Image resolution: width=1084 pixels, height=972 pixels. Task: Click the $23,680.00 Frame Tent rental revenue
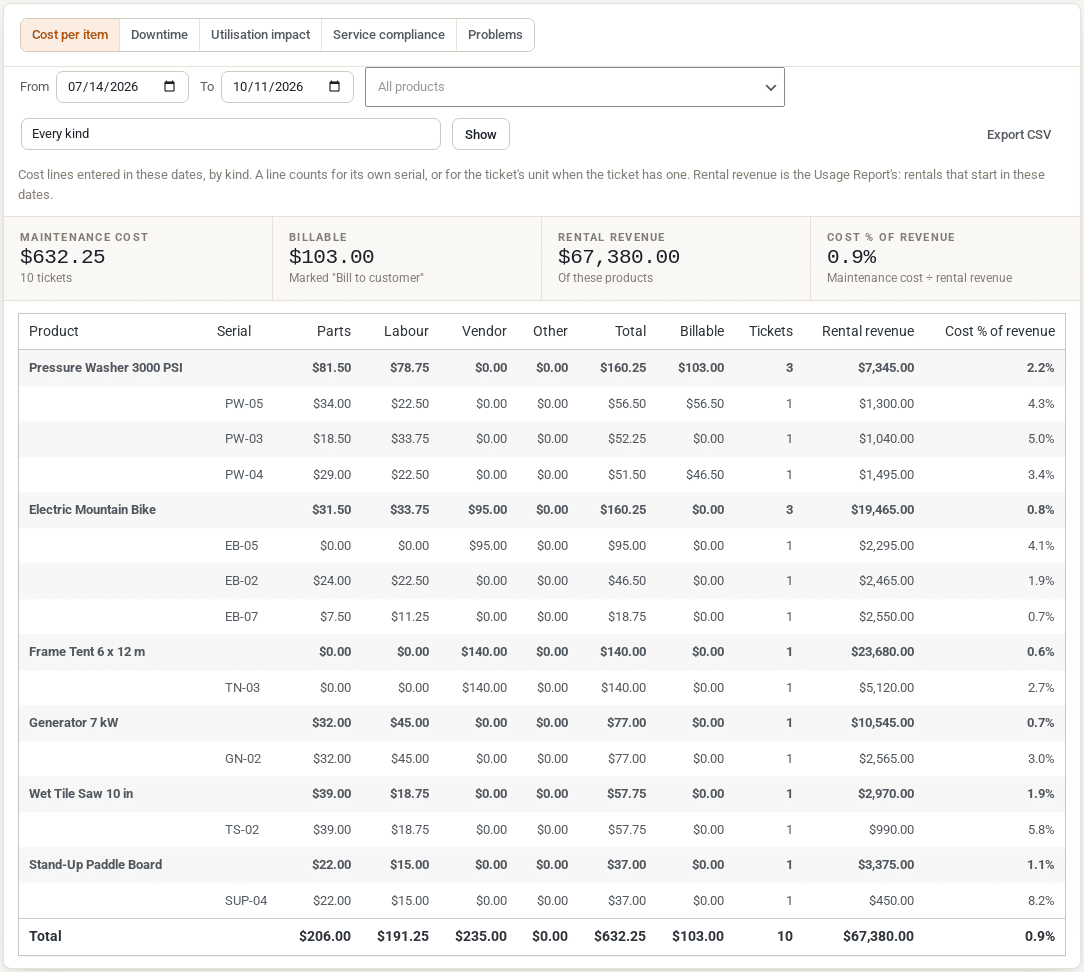[x=882, y=652]
